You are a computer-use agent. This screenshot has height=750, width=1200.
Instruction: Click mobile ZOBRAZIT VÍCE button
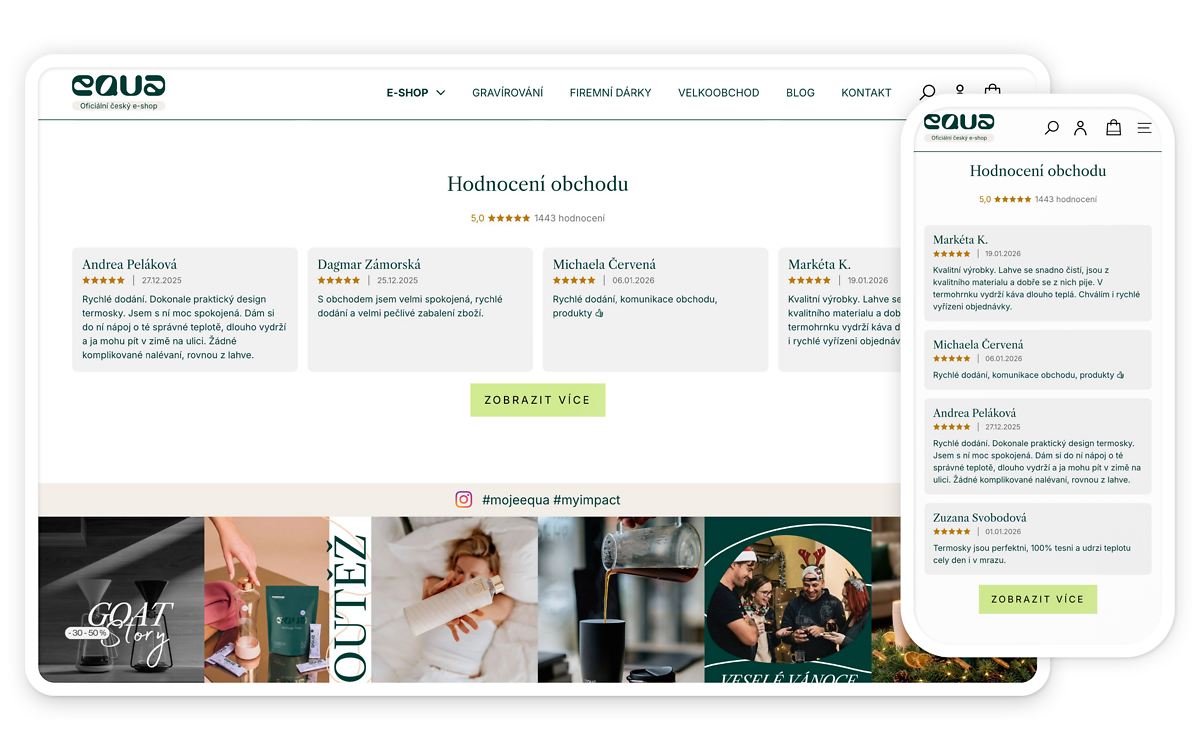point(1038,599)
